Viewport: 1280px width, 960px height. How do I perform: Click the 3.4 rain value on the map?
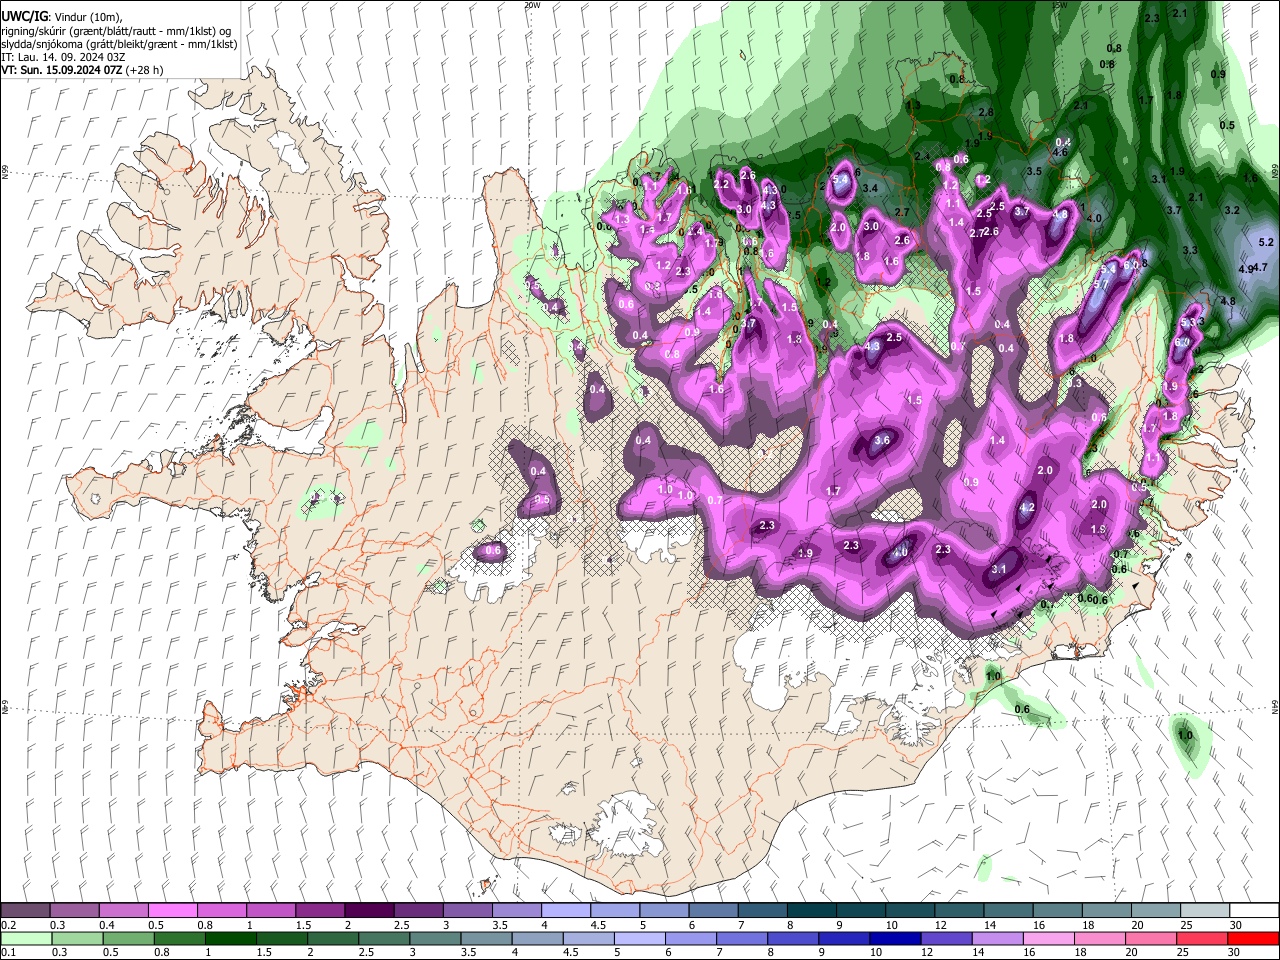(x=870, y=188)
